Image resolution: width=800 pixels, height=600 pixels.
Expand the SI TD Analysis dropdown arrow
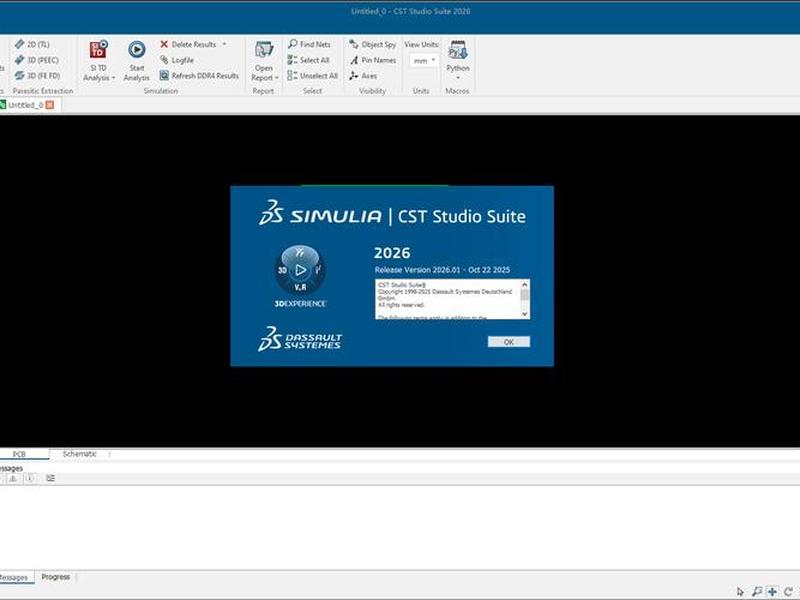[x=113, y=78]
